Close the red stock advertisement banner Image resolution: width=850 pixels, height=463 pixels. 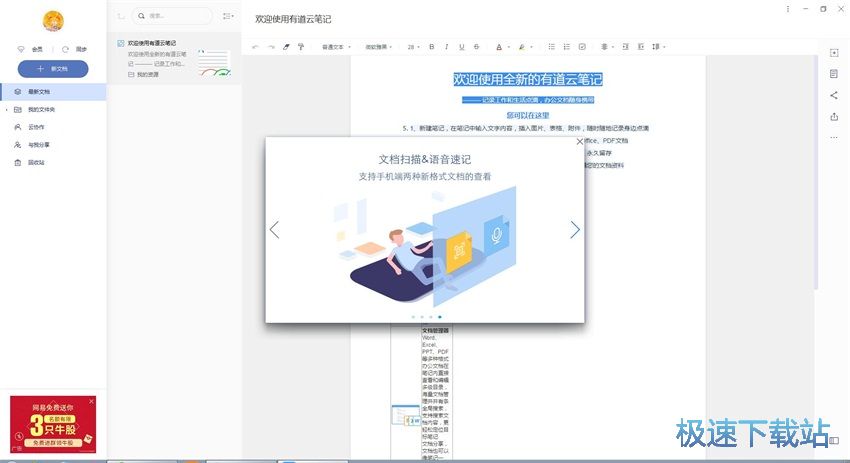click(91, 401)
